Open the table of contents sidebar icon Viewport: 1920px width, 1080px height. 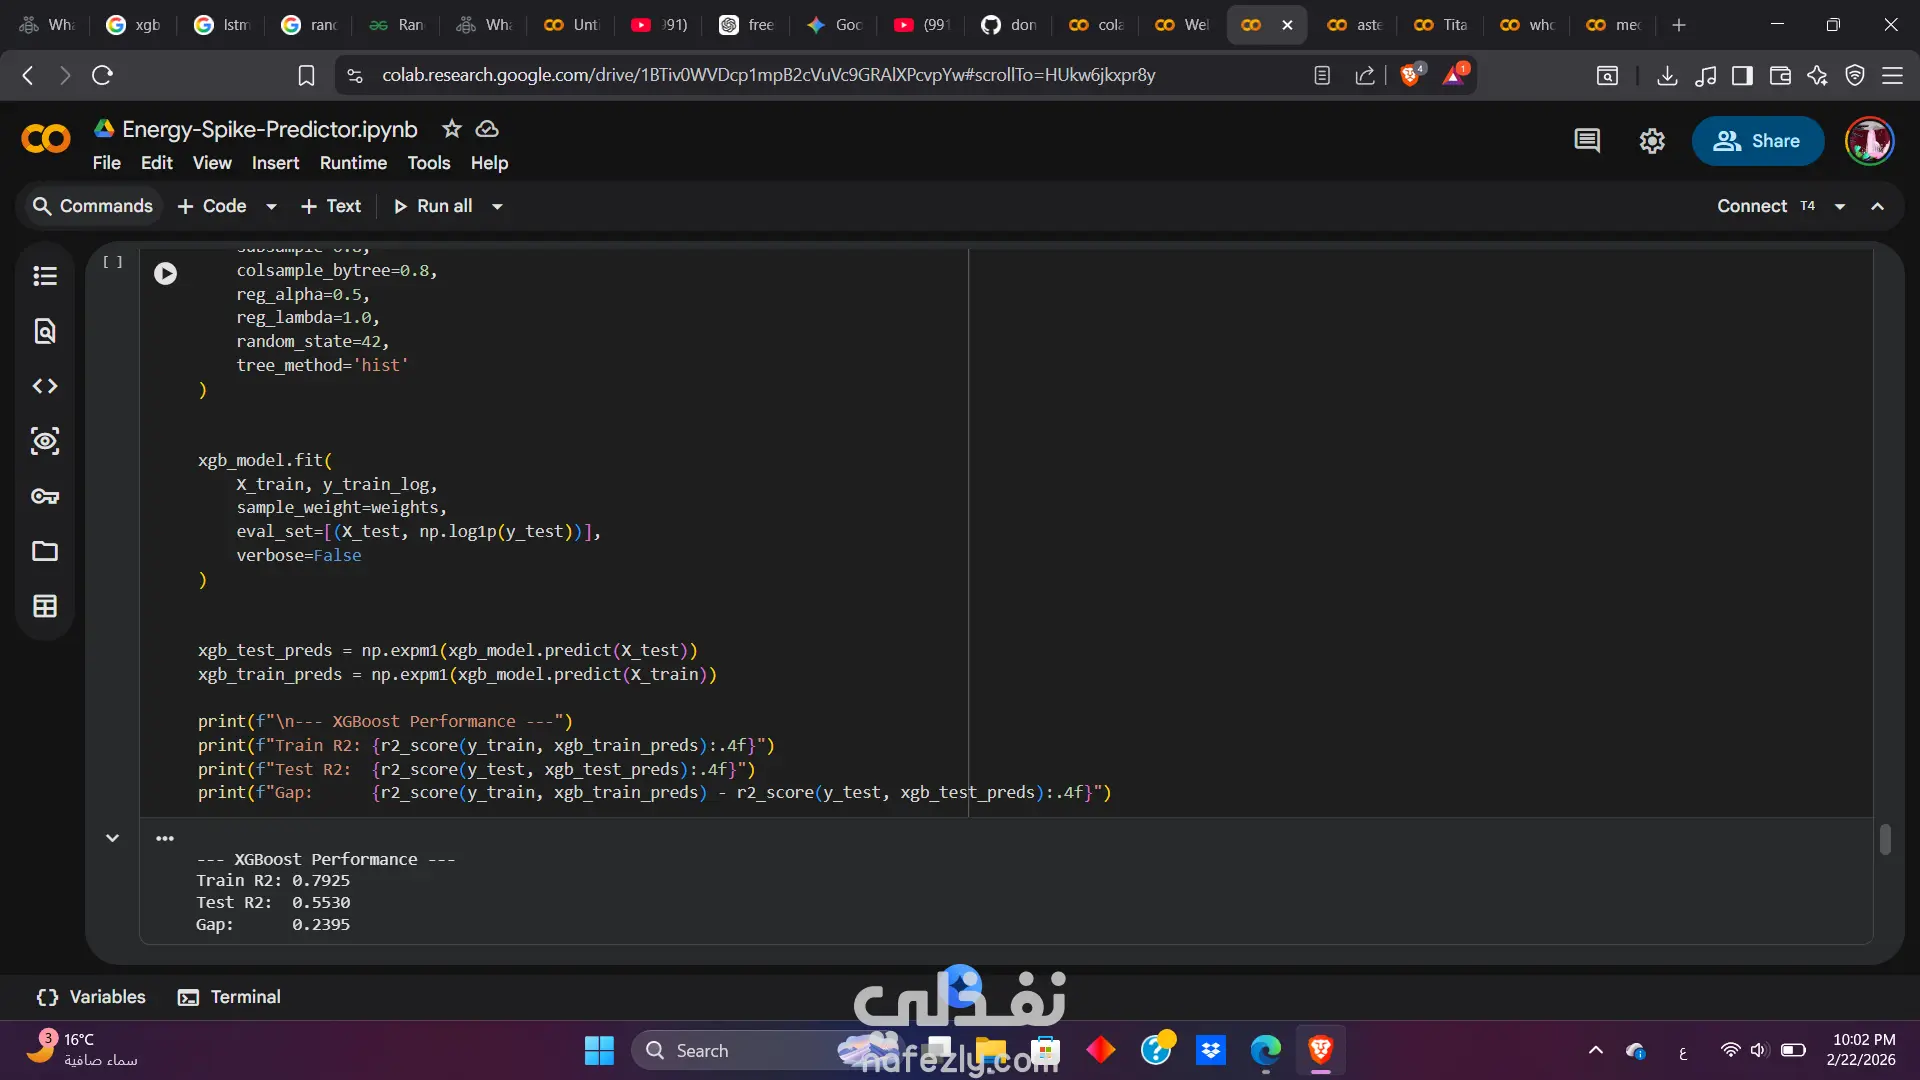pyautogui.click(x=45, y=276)
